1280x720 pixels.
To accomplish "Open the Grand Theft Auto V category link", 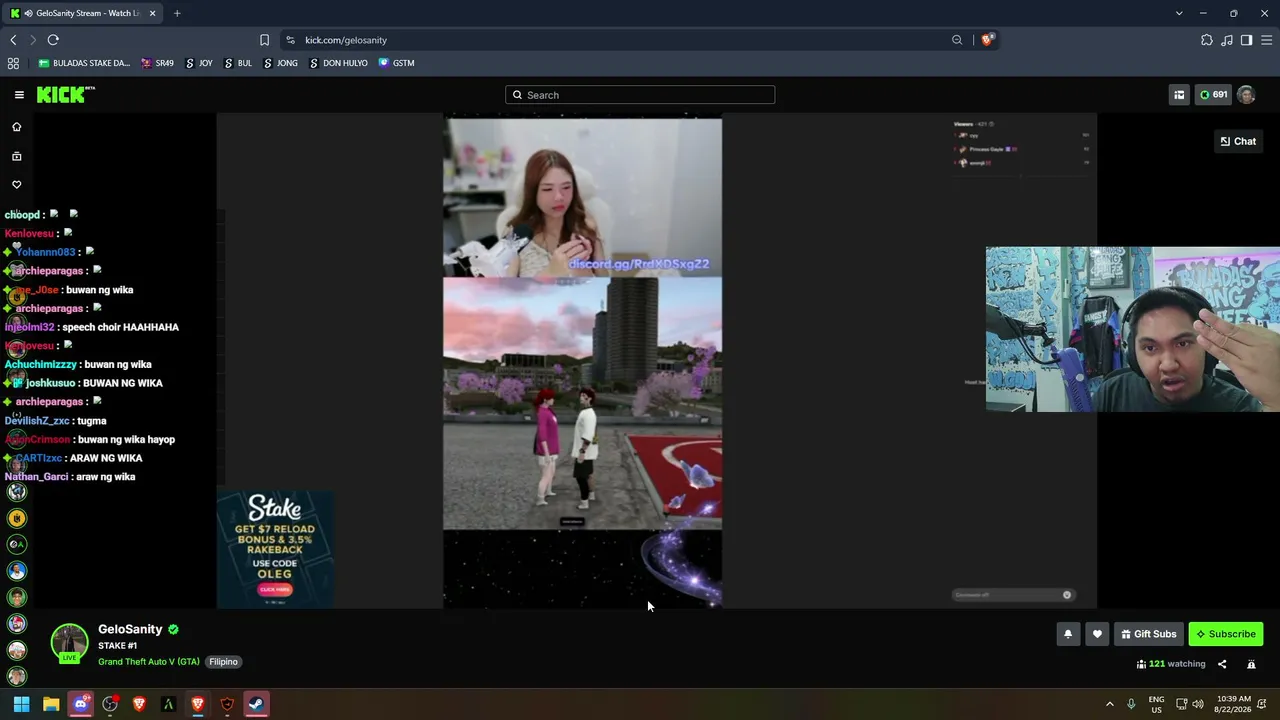I will (149, 662).
